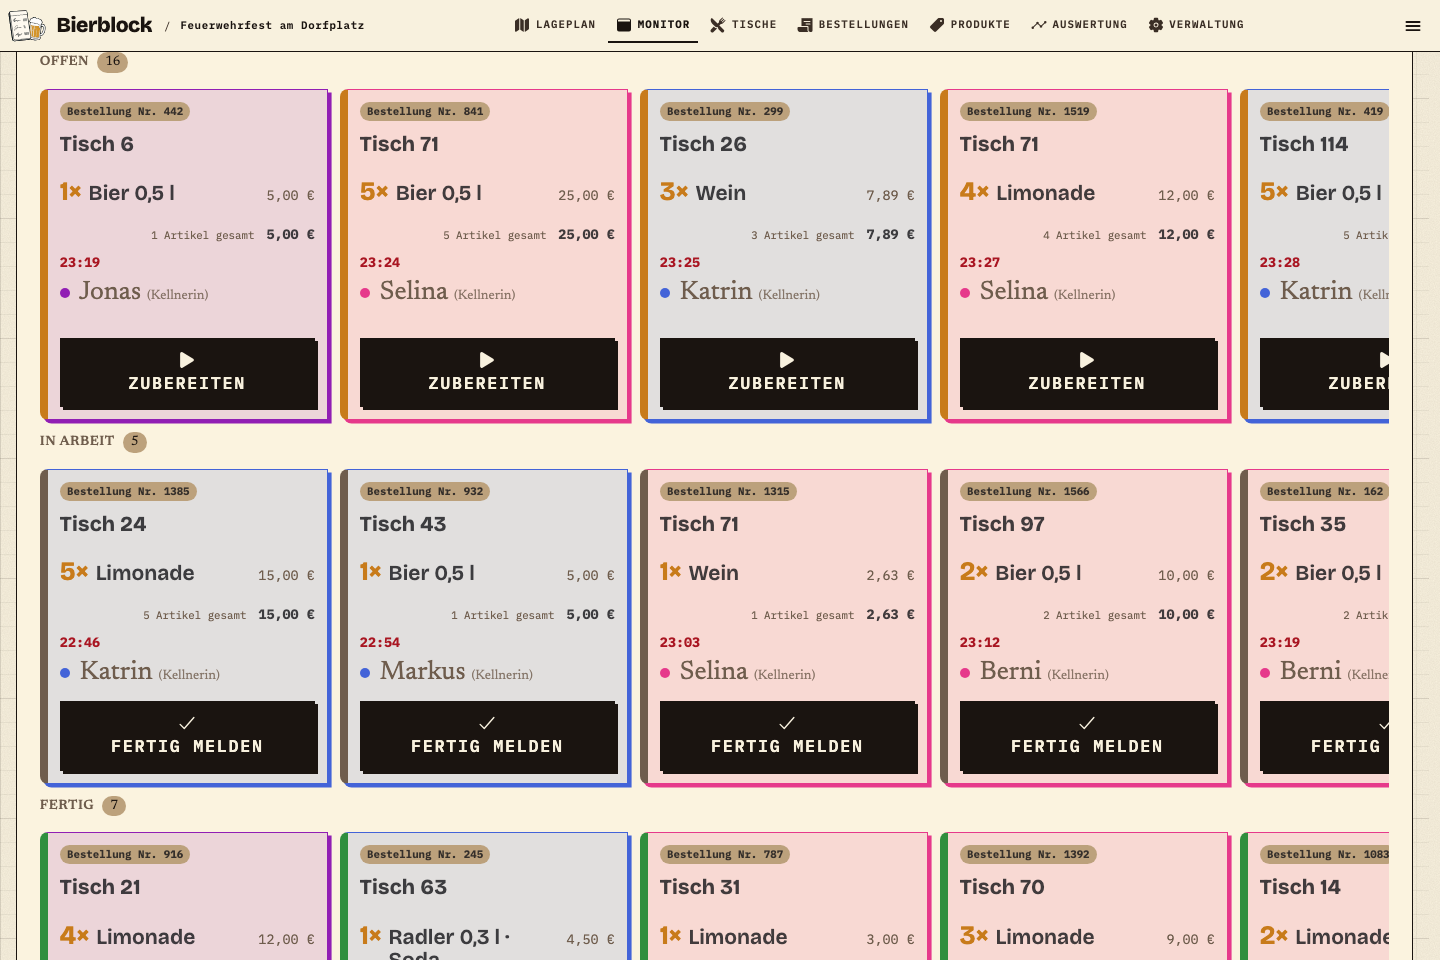Open Verwaltung settings
Viewport: 1440px width, 960px height.
click(x=1196, y=25)
